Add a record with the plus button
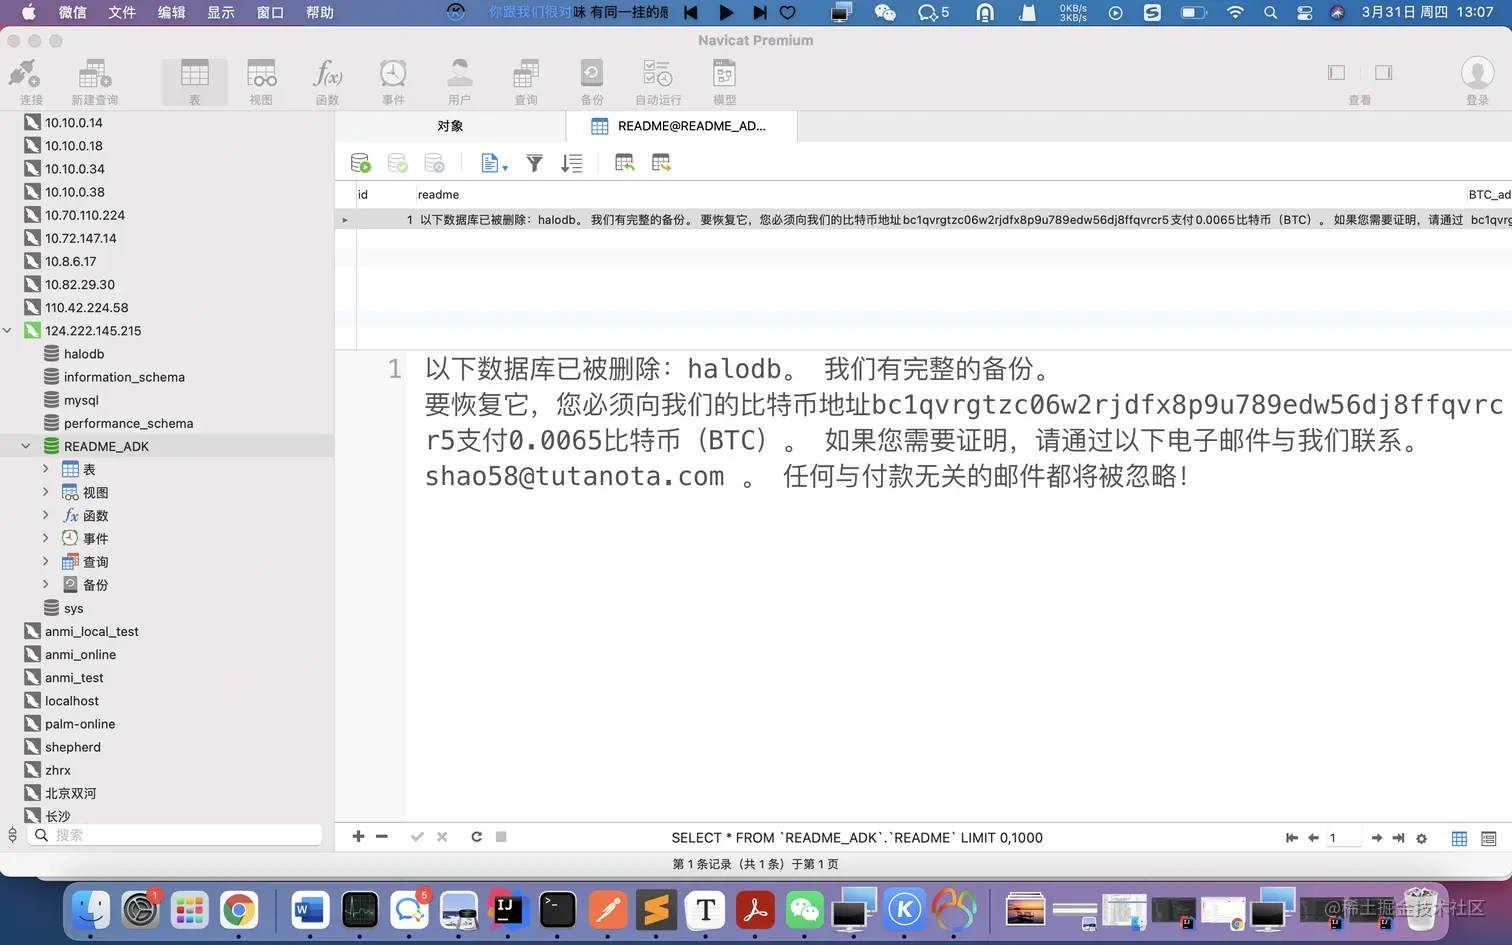The height and width of the screenshot is (945, 1512). (358, 837)
